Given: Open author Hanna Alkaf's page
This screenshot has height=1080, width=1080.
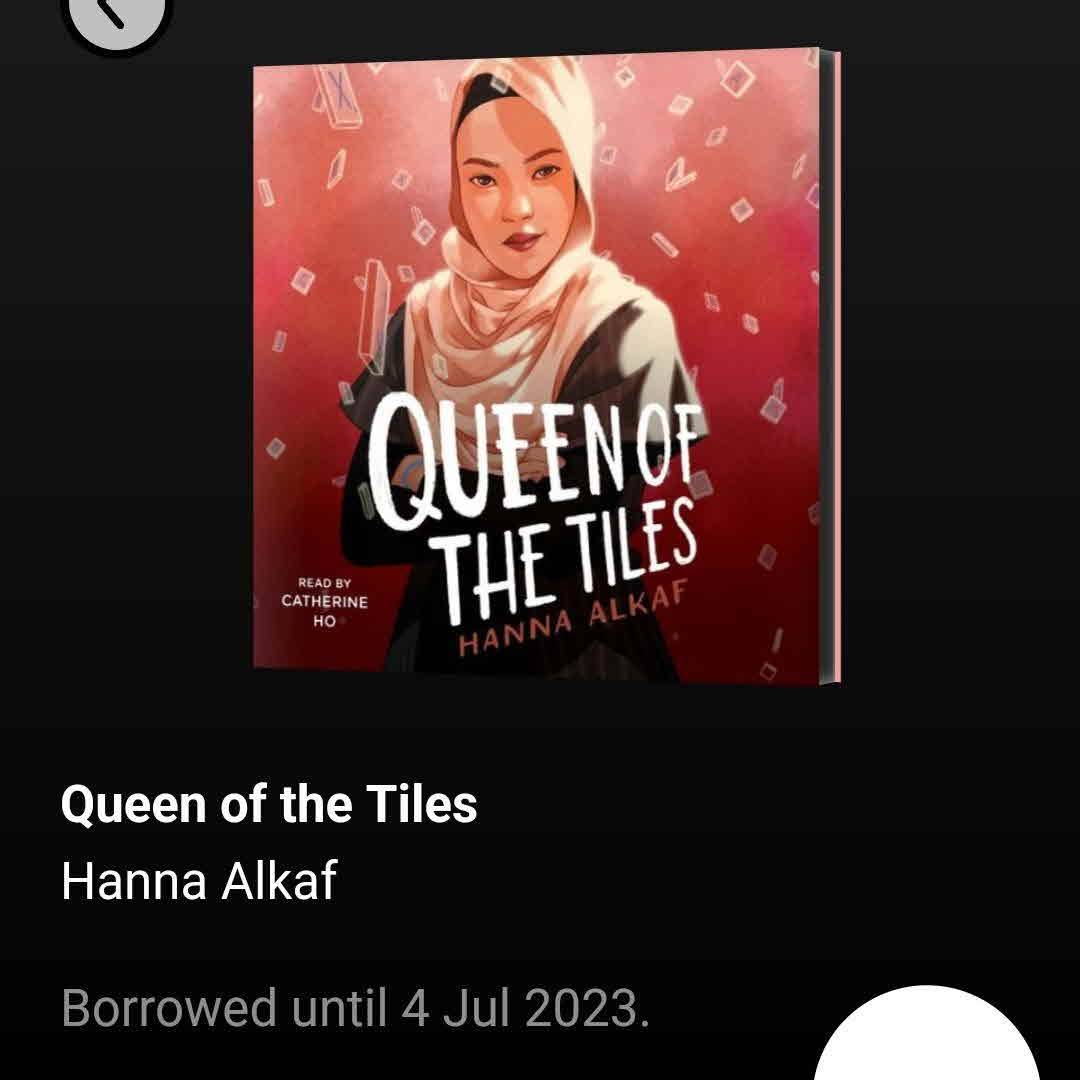Looking at the screenshot, I should tap(199, 880).
